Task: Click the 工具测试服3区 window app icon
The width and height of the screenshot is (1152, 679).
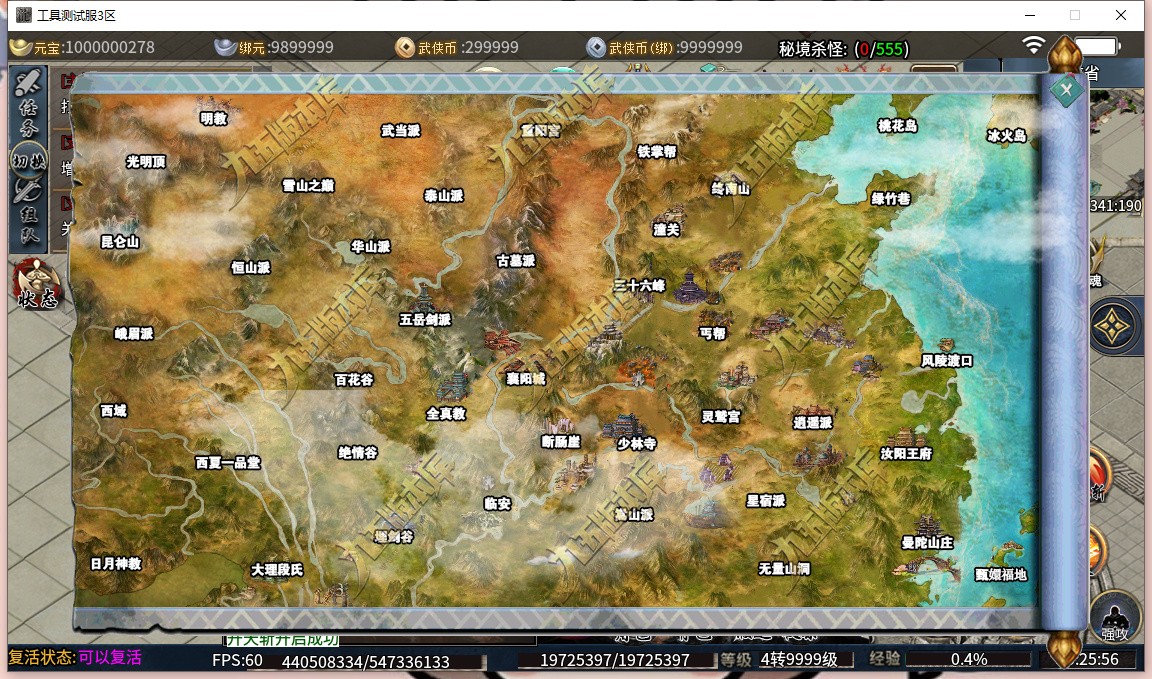Action: tap(24, 15)
